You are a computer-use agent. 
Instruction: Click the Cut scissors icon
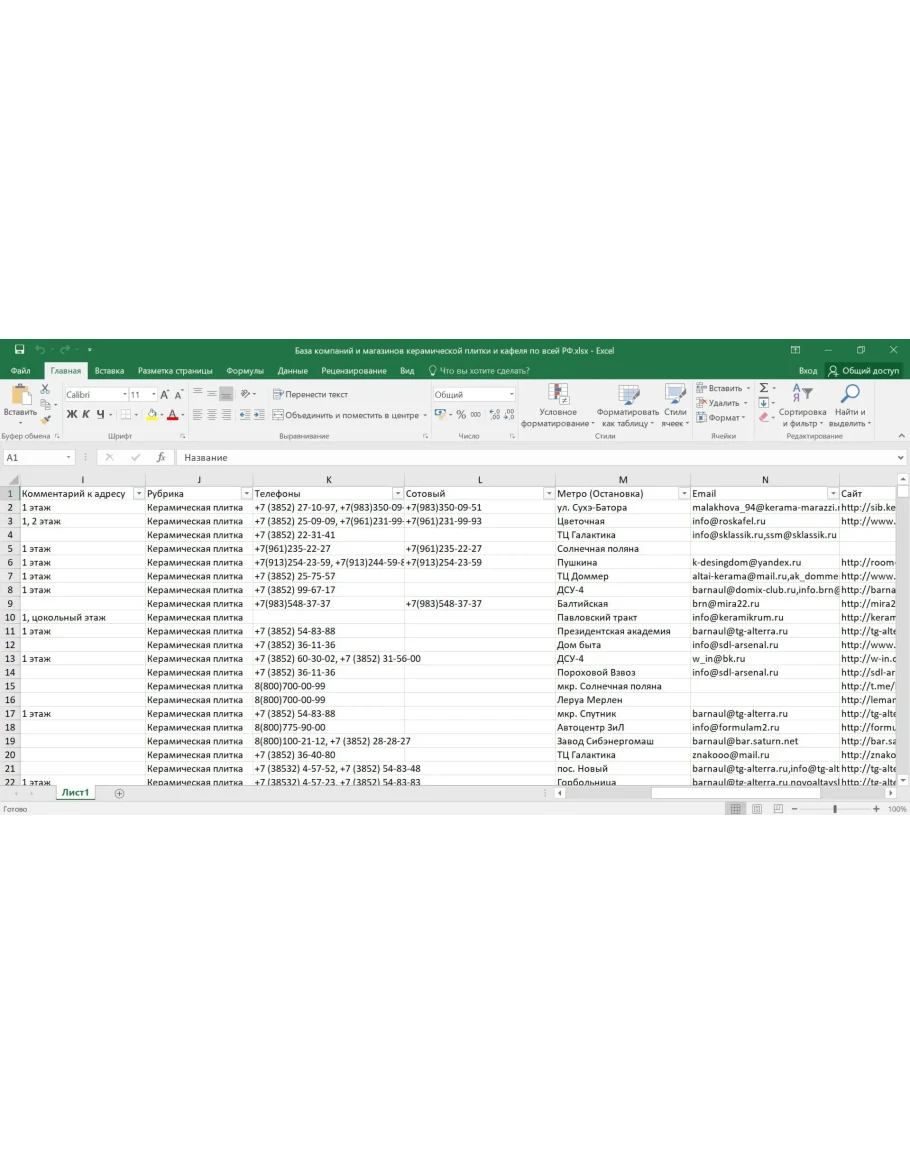point(46,388)
